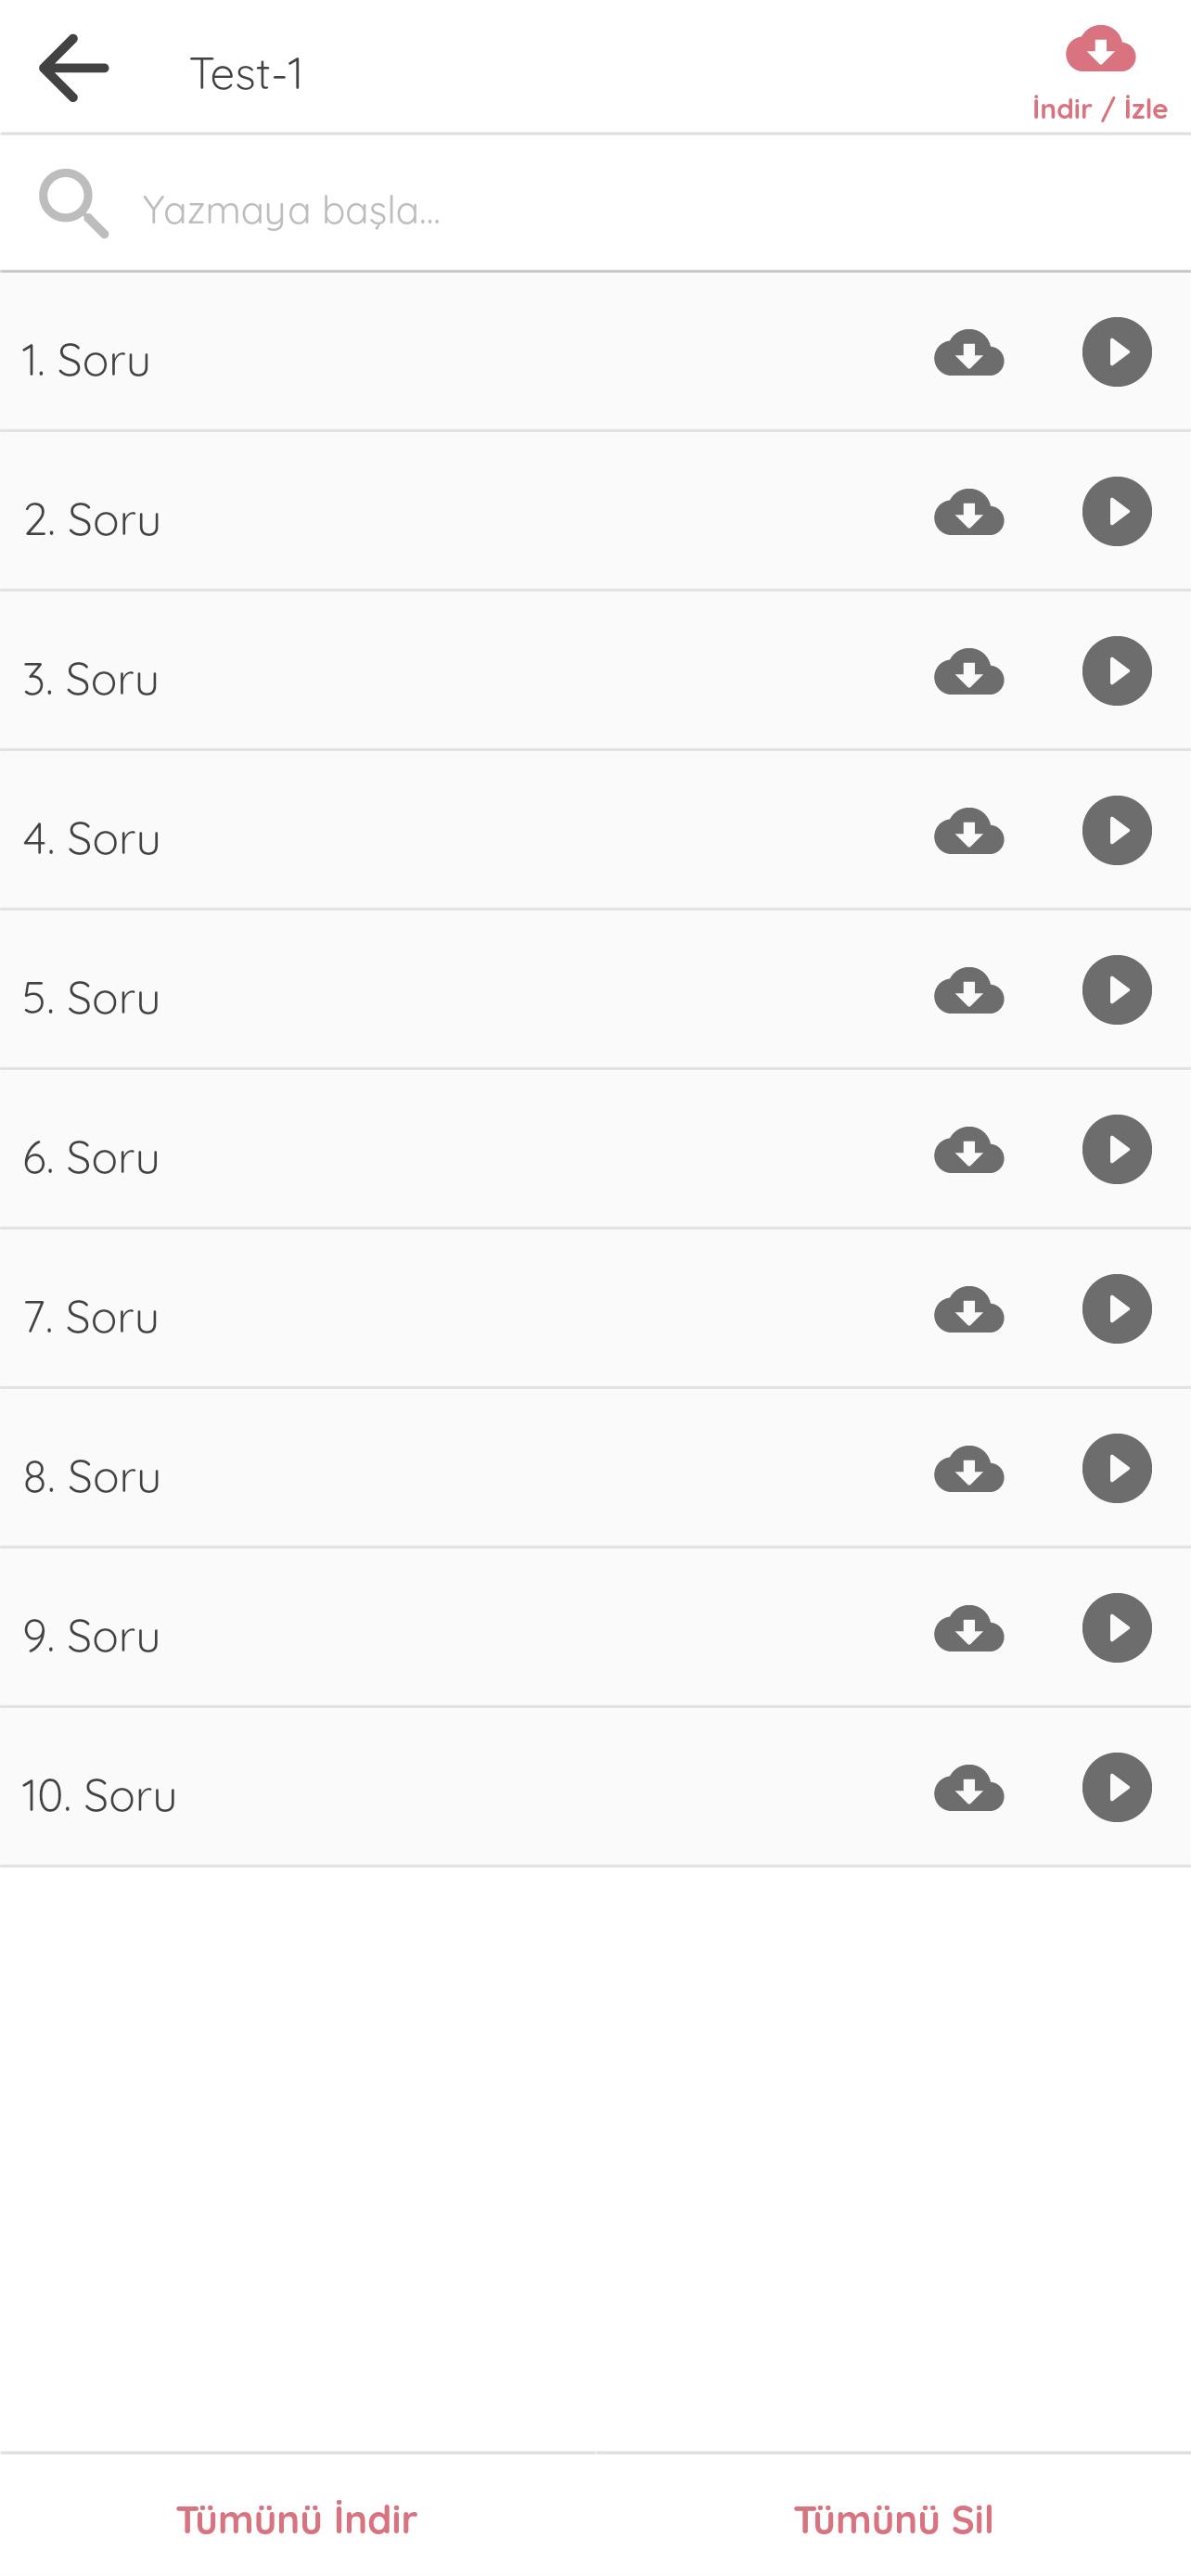Play the 3. Soru video
Image resolution: width=1191 pixels, height=2576 pixels.
point(1116,671)
